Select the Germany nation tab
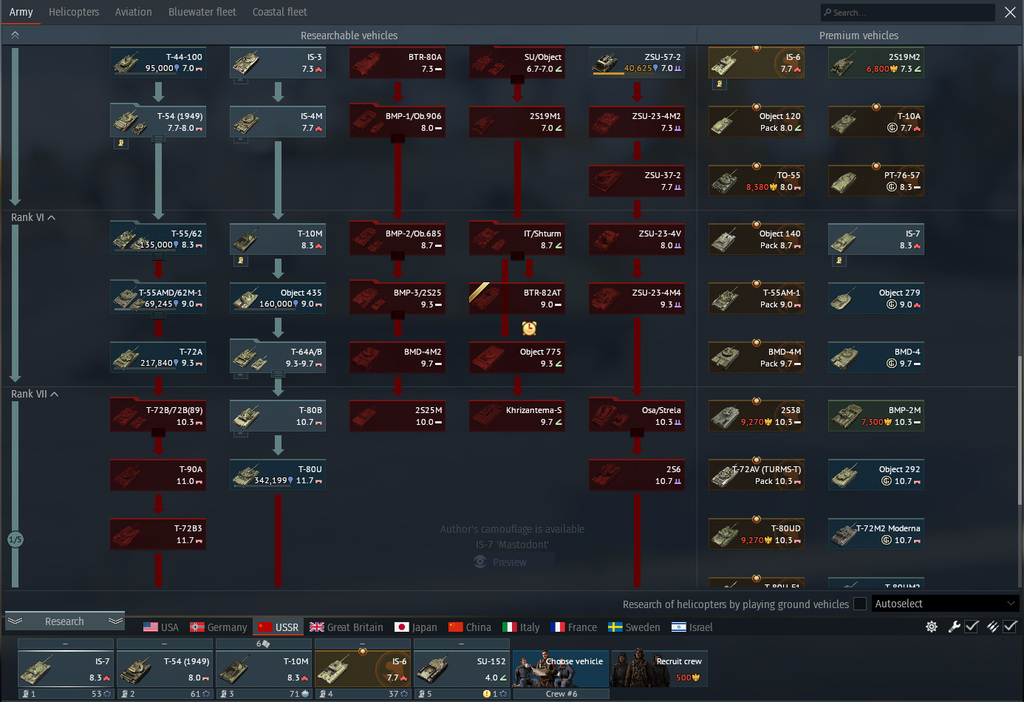1024x702 pixels. point(218,627)
